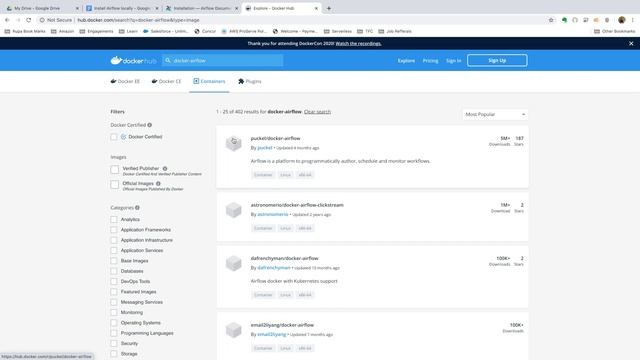Open a new browser tab with plus
Image resolution: width=640 pixels, height=360 pixels.
tap(329, 8)
